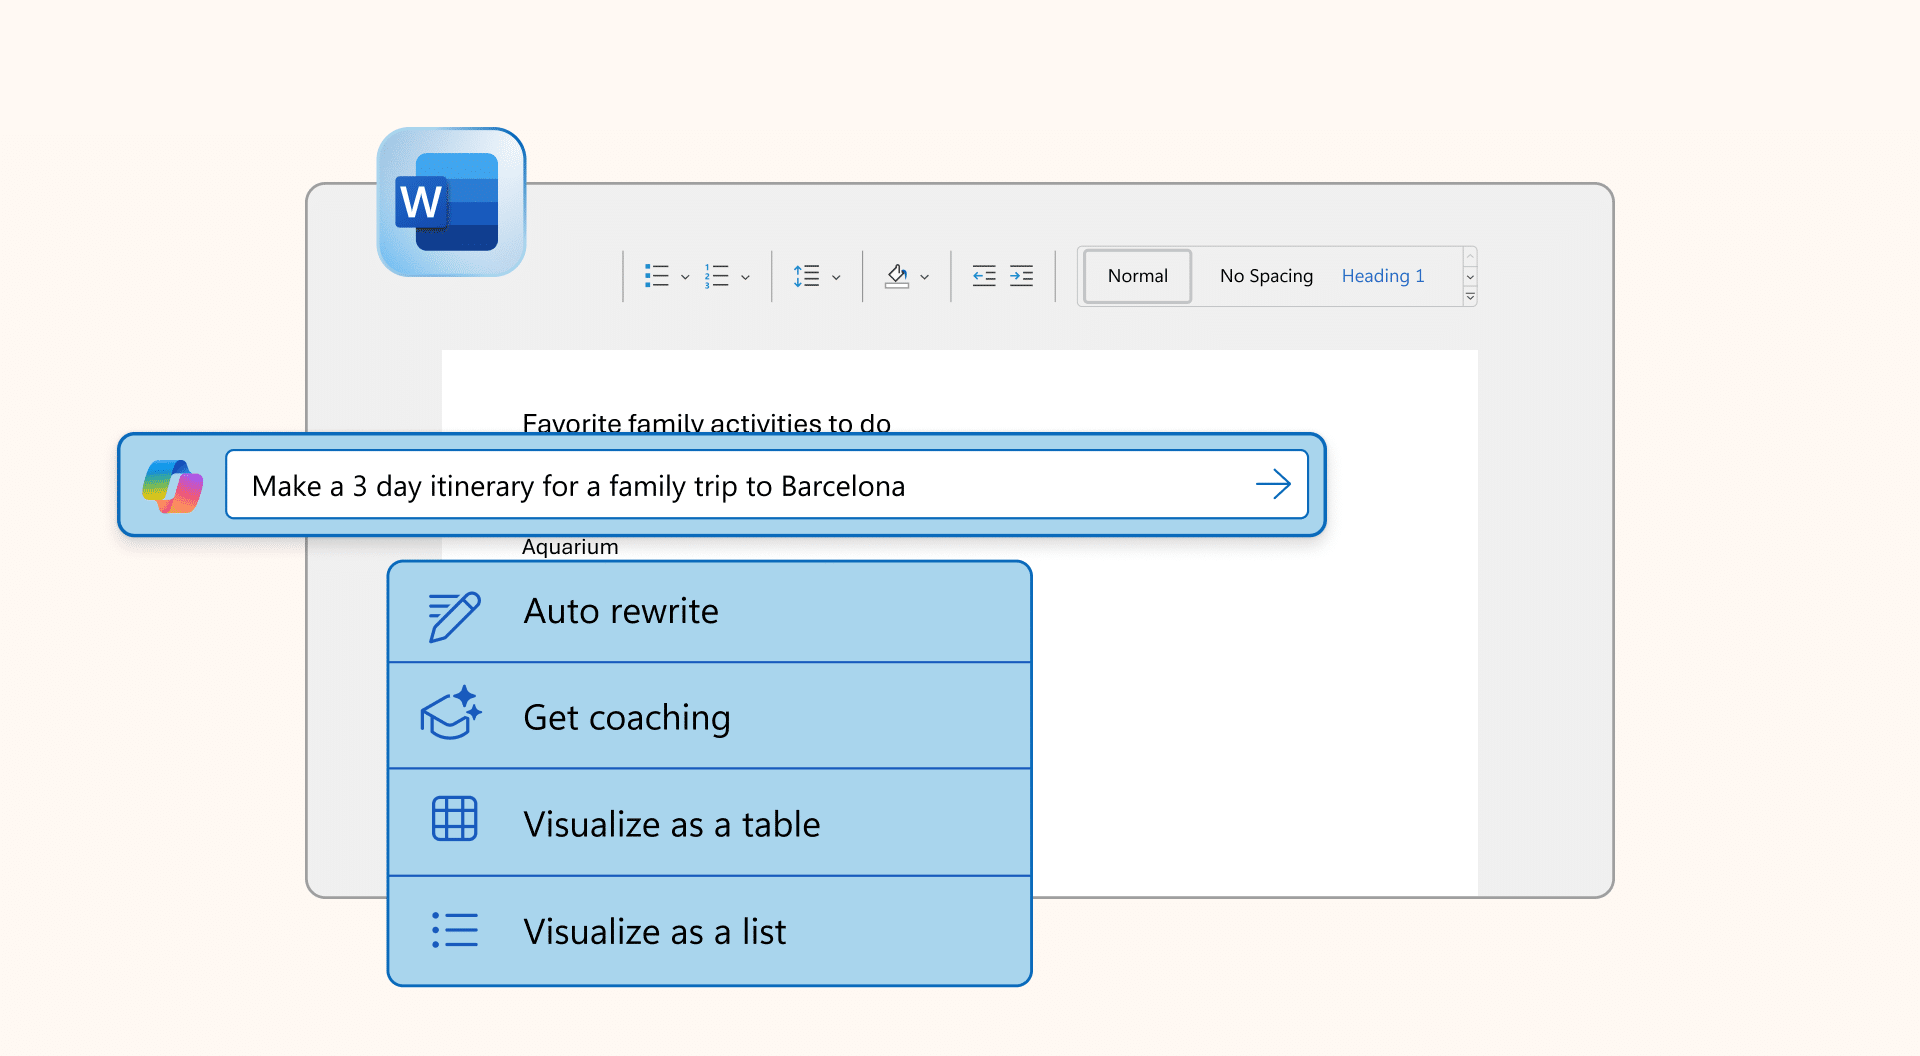The image size is (1920, 1056).
Task: Click the numbered list icon
Action: [x=716, y=276]
